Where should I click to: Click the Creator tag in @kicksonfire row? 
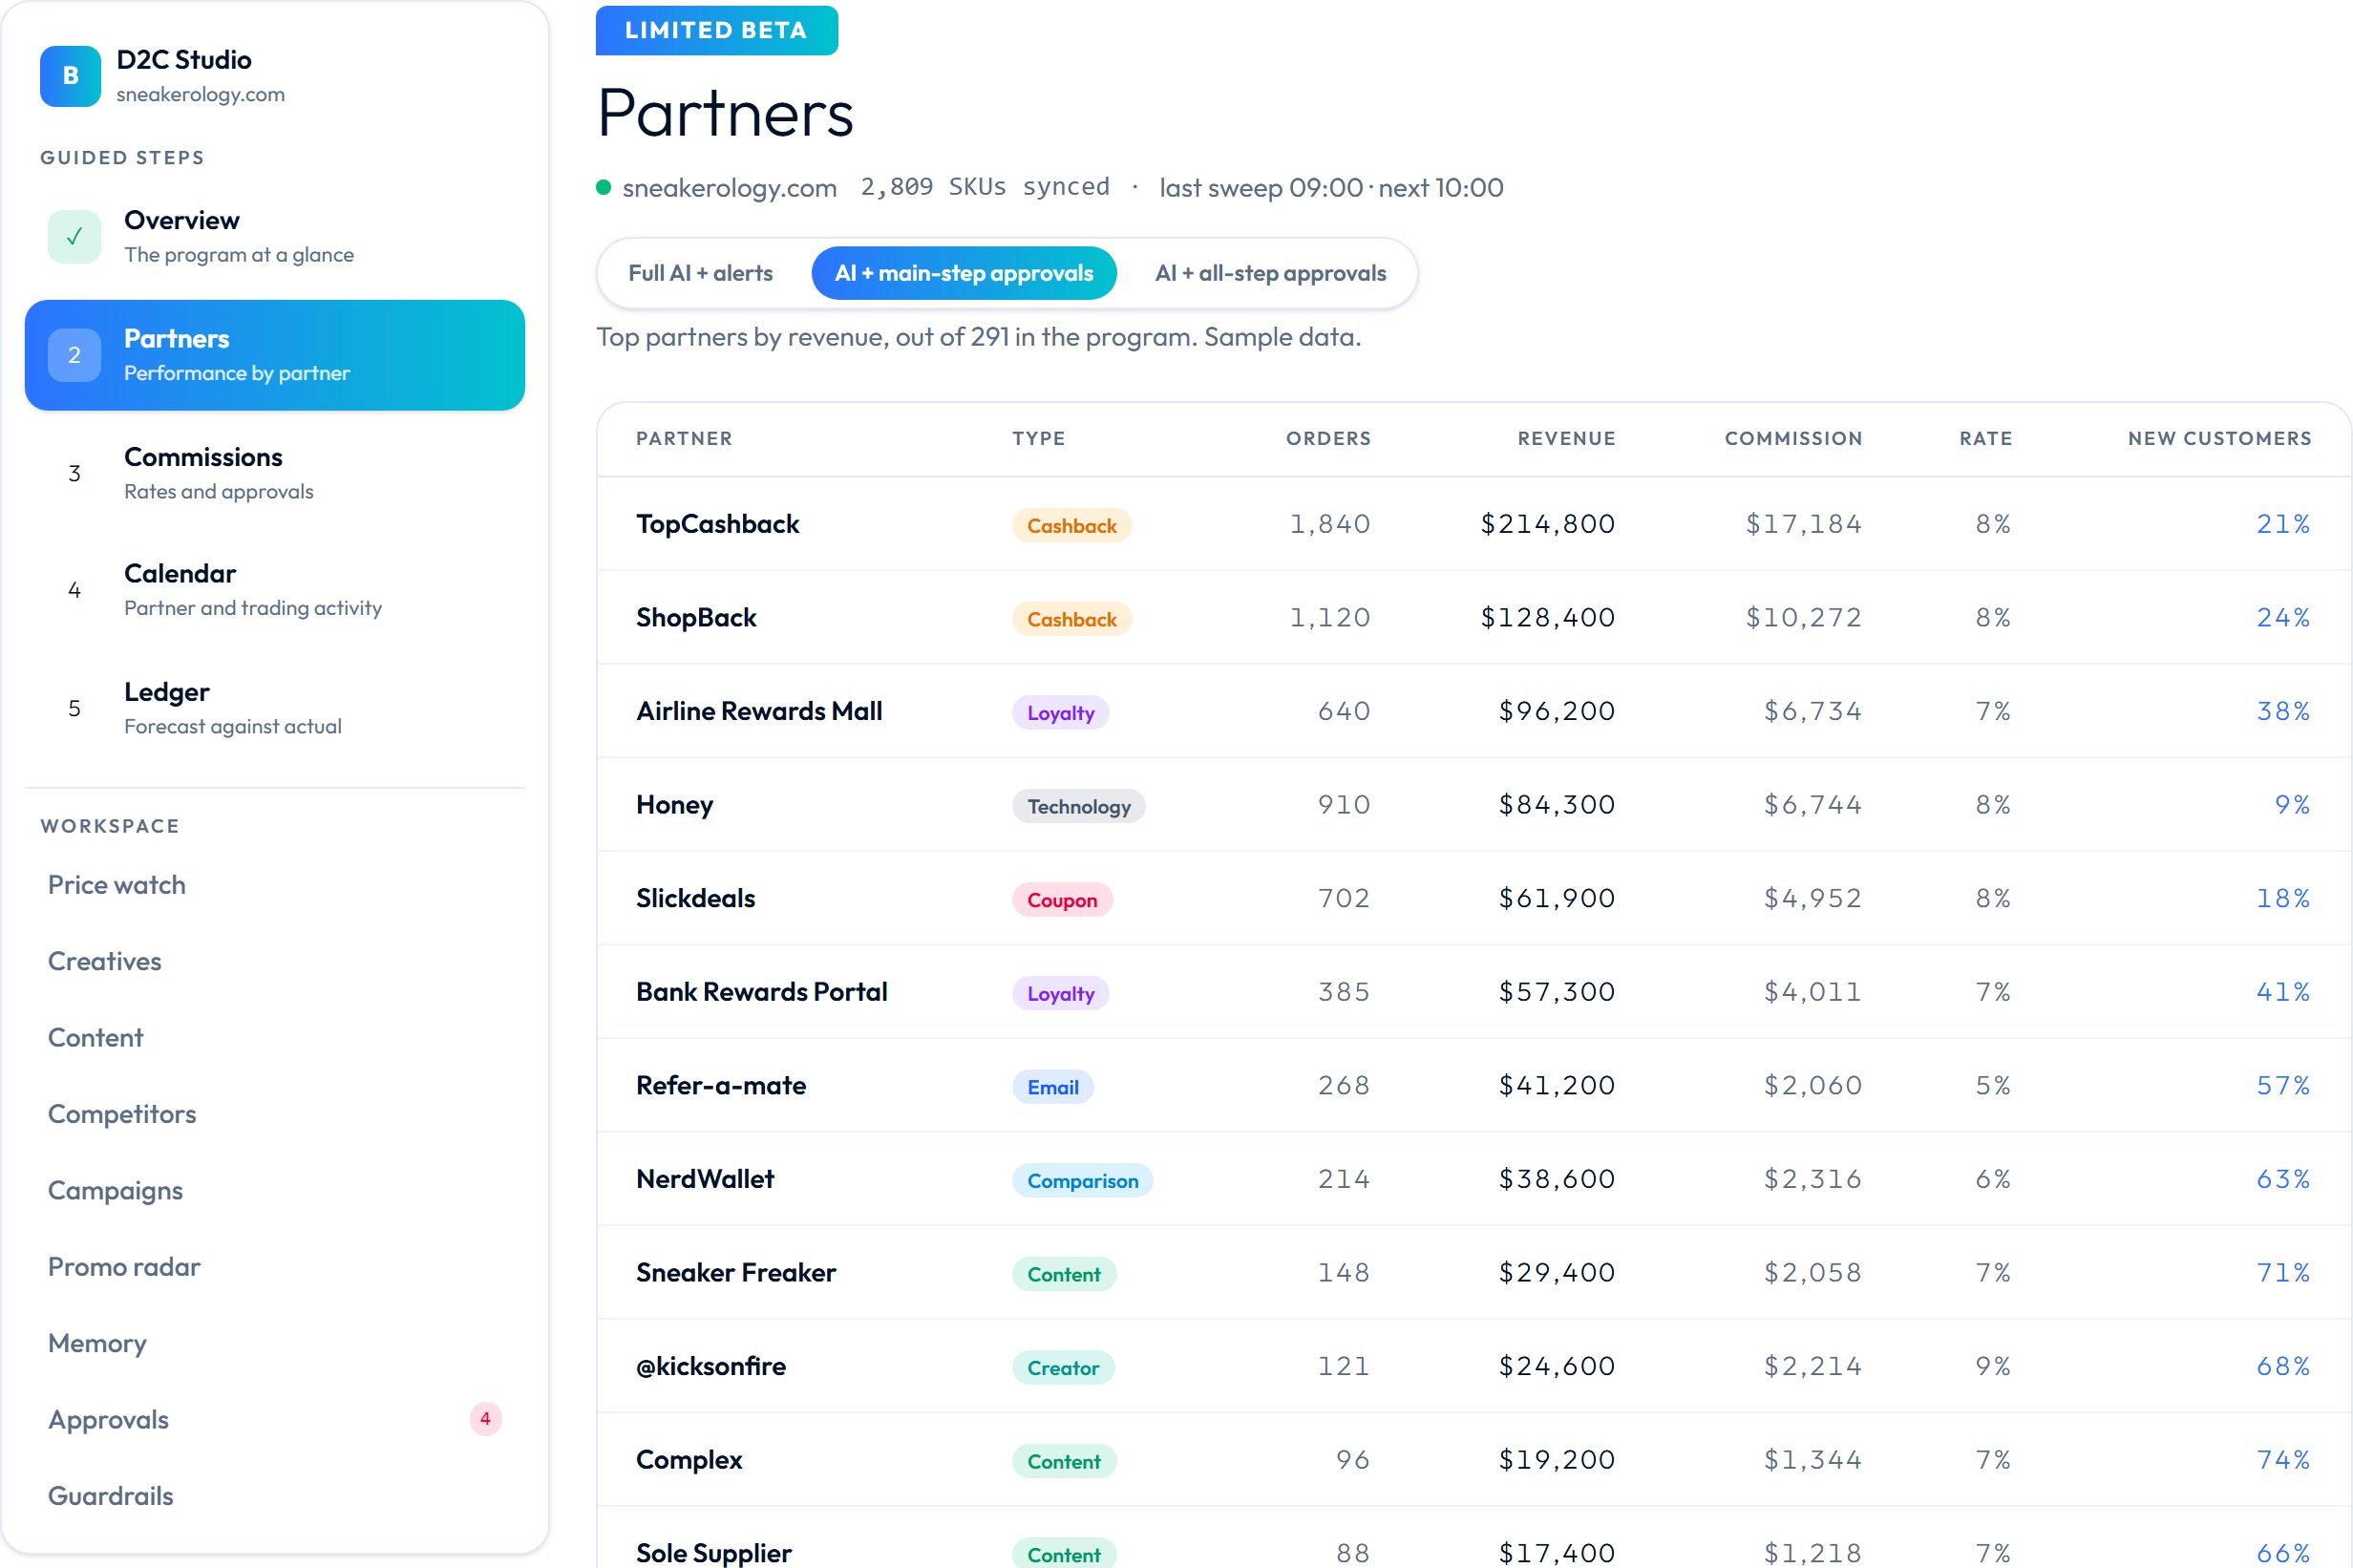1063,1367
